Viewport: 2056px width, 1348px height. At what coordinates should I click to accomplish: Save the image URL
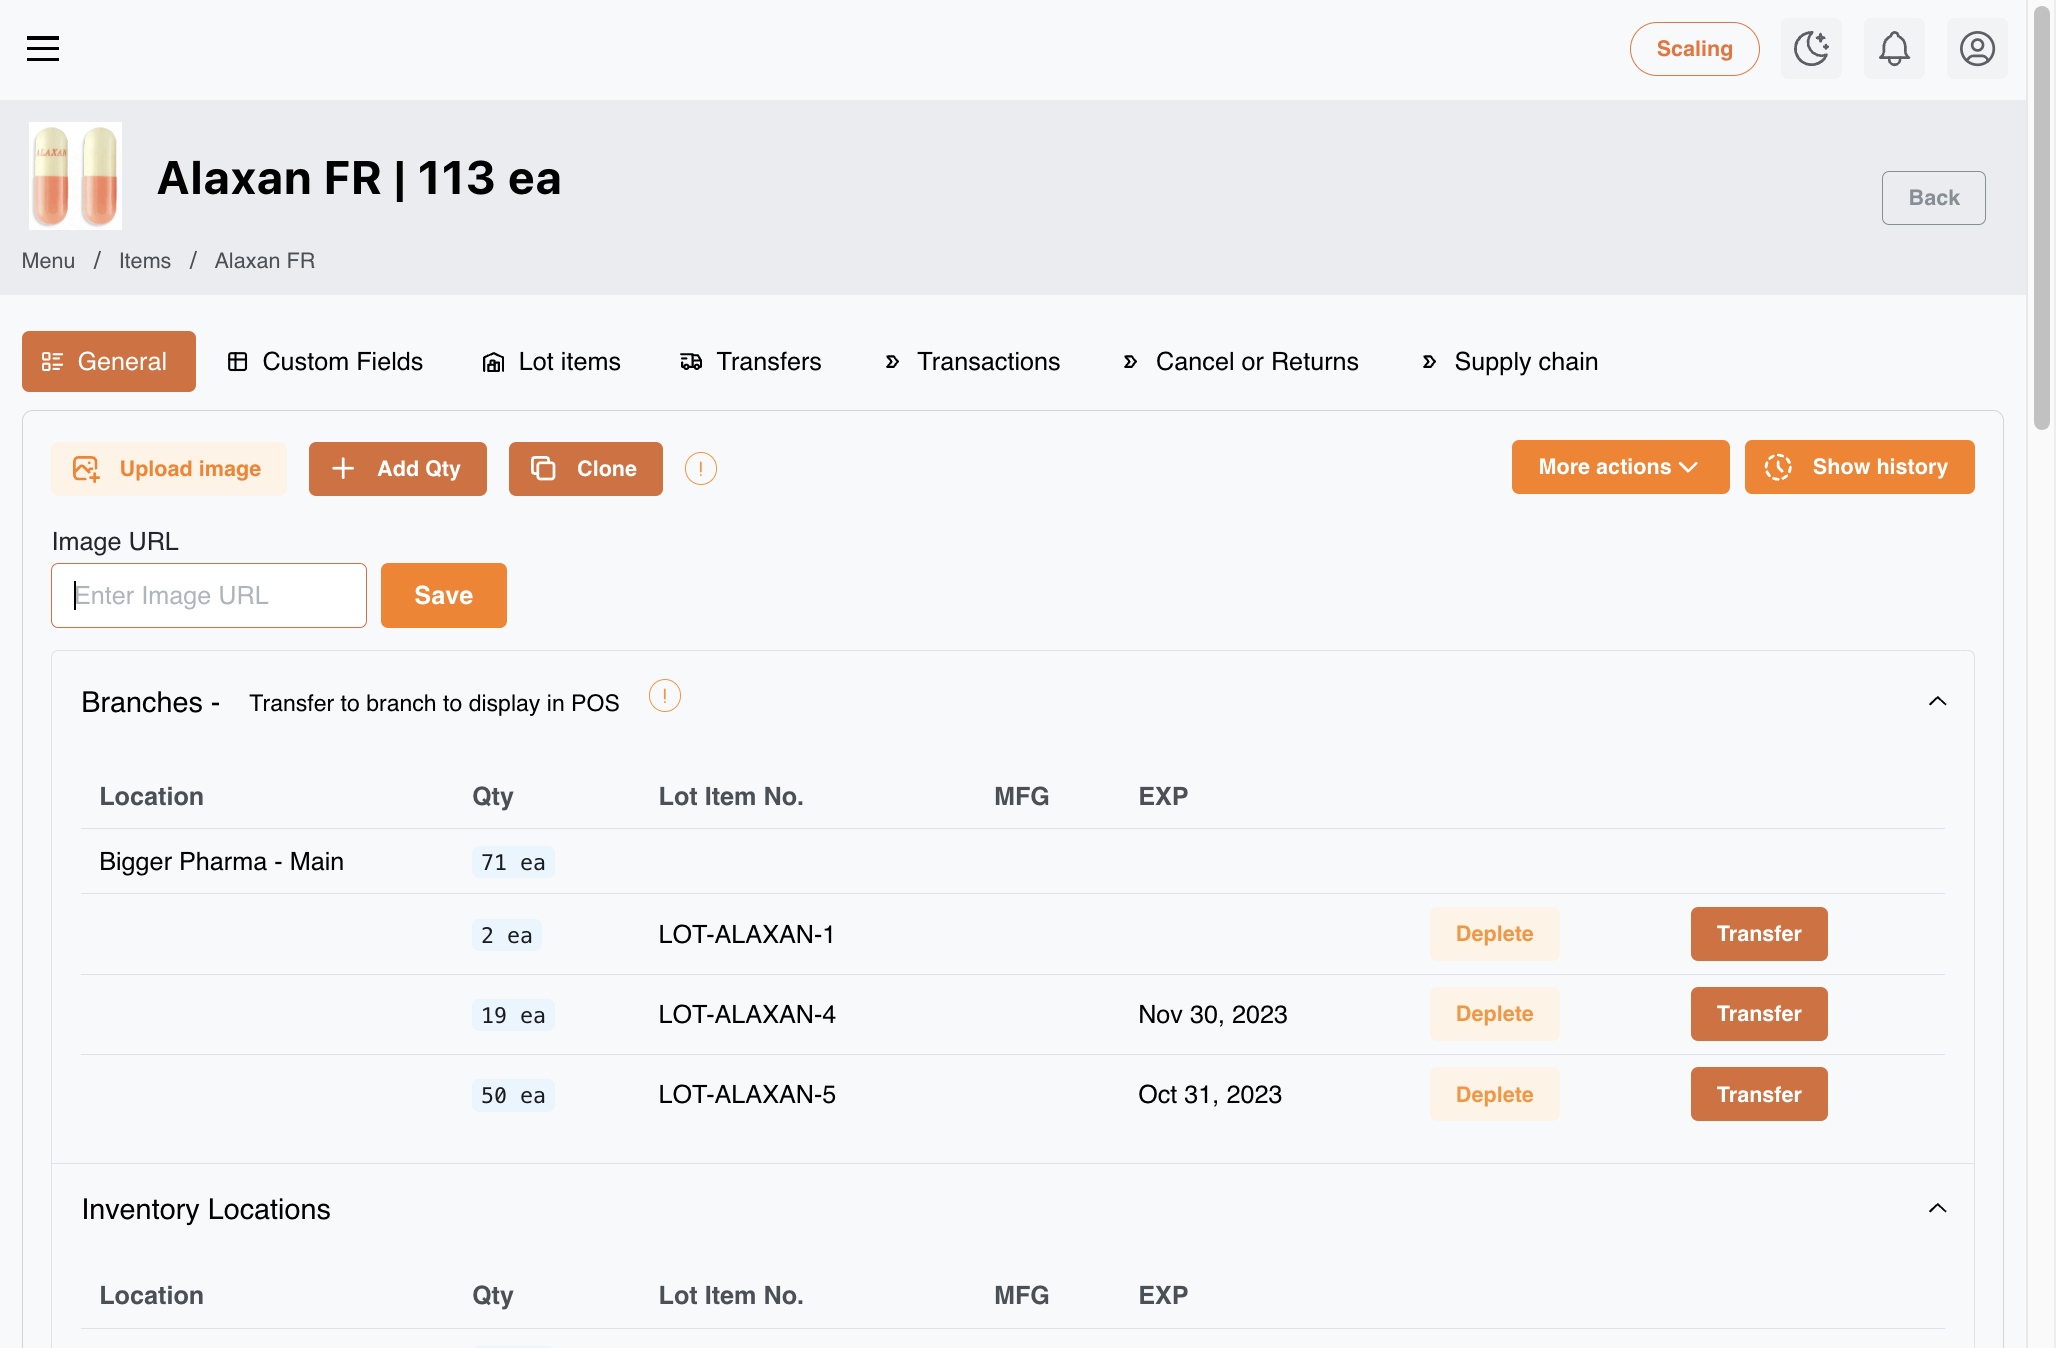coord(444,595)
